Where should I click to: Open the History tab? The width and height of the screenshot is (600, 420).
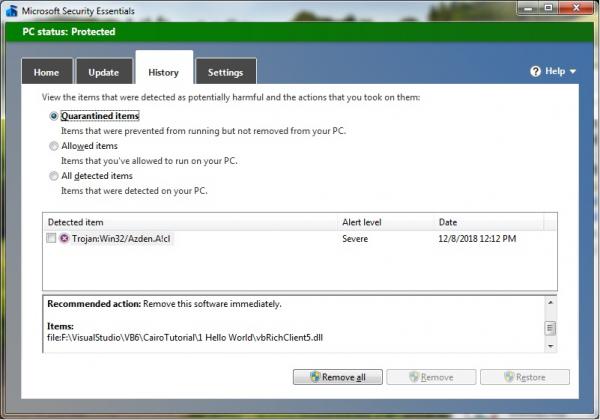164,67
